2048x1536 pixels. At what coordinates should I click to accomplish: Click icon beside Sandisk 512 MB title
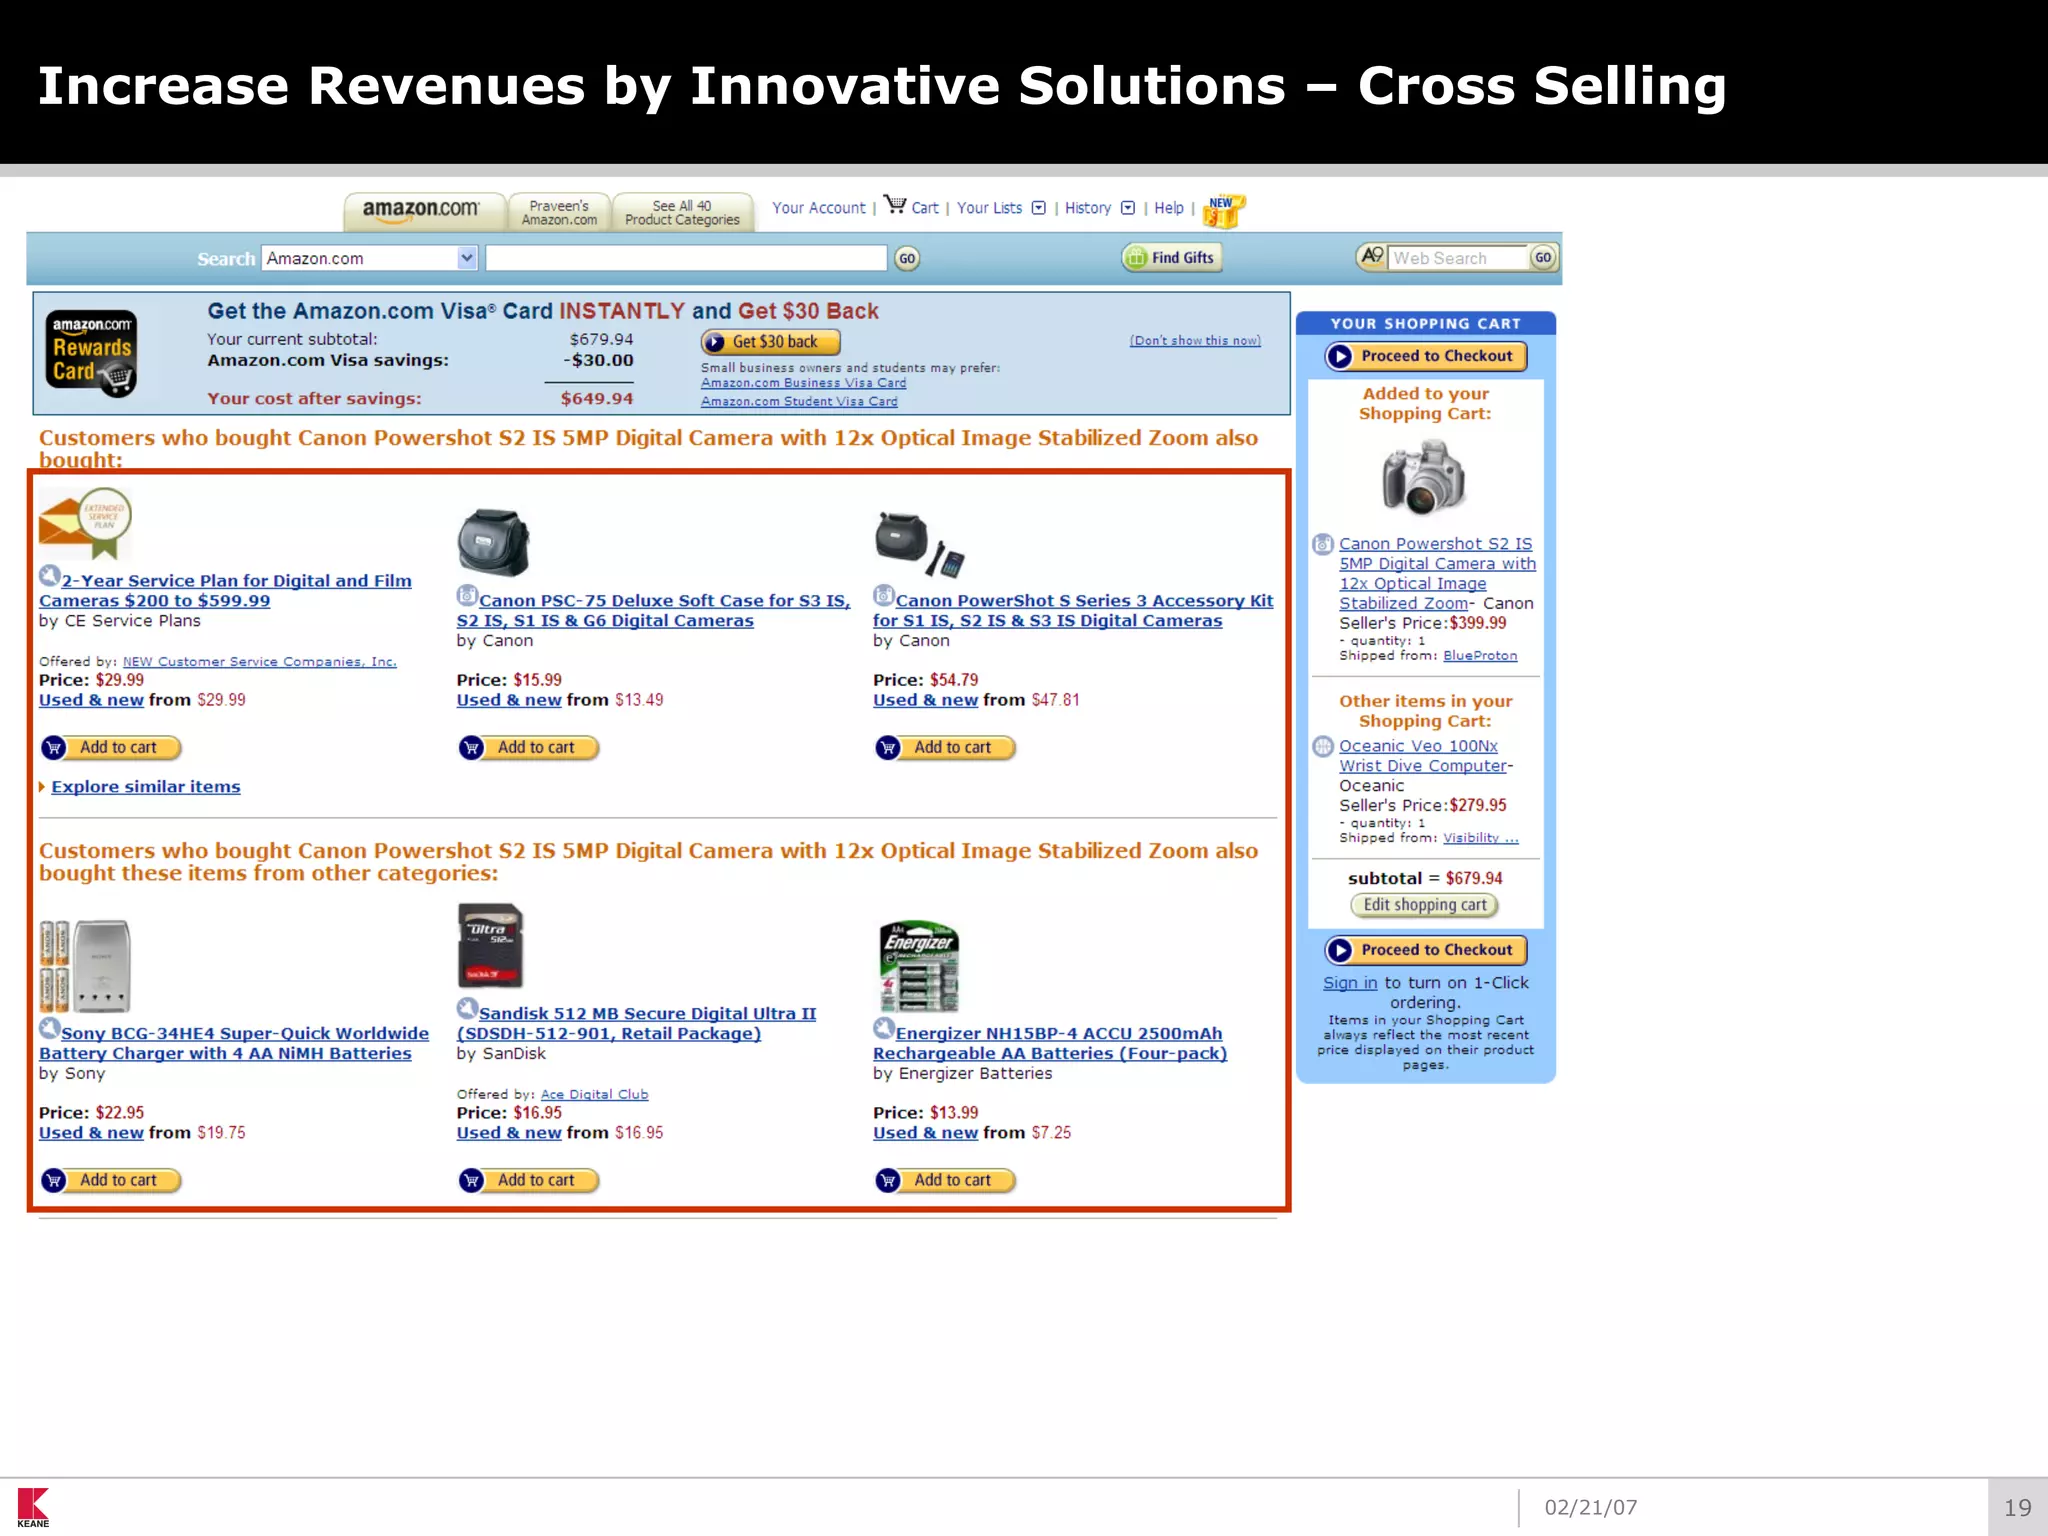[467, 1009]
